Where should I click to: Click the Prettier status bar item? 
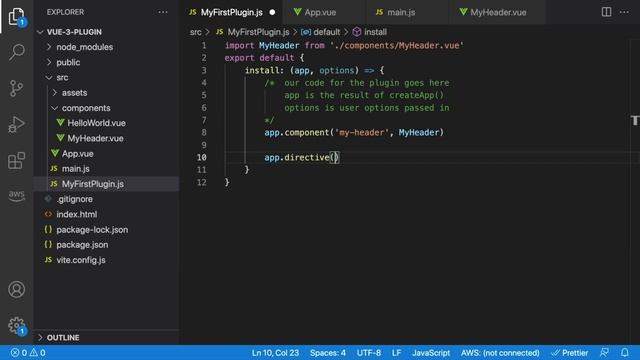[570, 353]
